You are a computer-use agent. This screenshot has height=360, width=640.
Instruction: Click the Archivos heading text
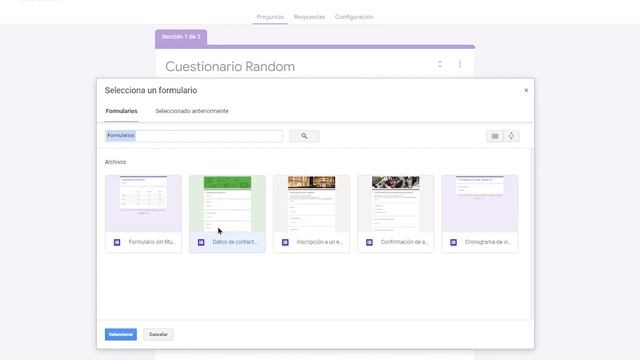[116, 162]
